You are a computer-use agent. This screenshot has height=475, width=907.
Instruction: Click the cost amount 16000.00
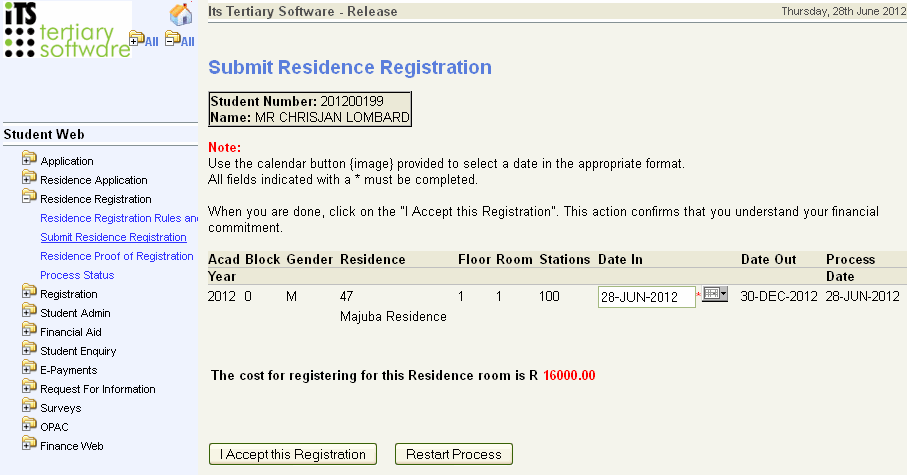pyautogui.click(x=569, y=375)
